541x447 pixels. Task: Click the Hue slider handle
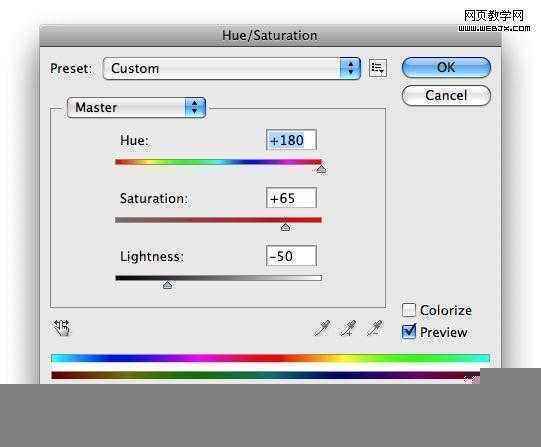pyautogui.click(x=321, y=169)
